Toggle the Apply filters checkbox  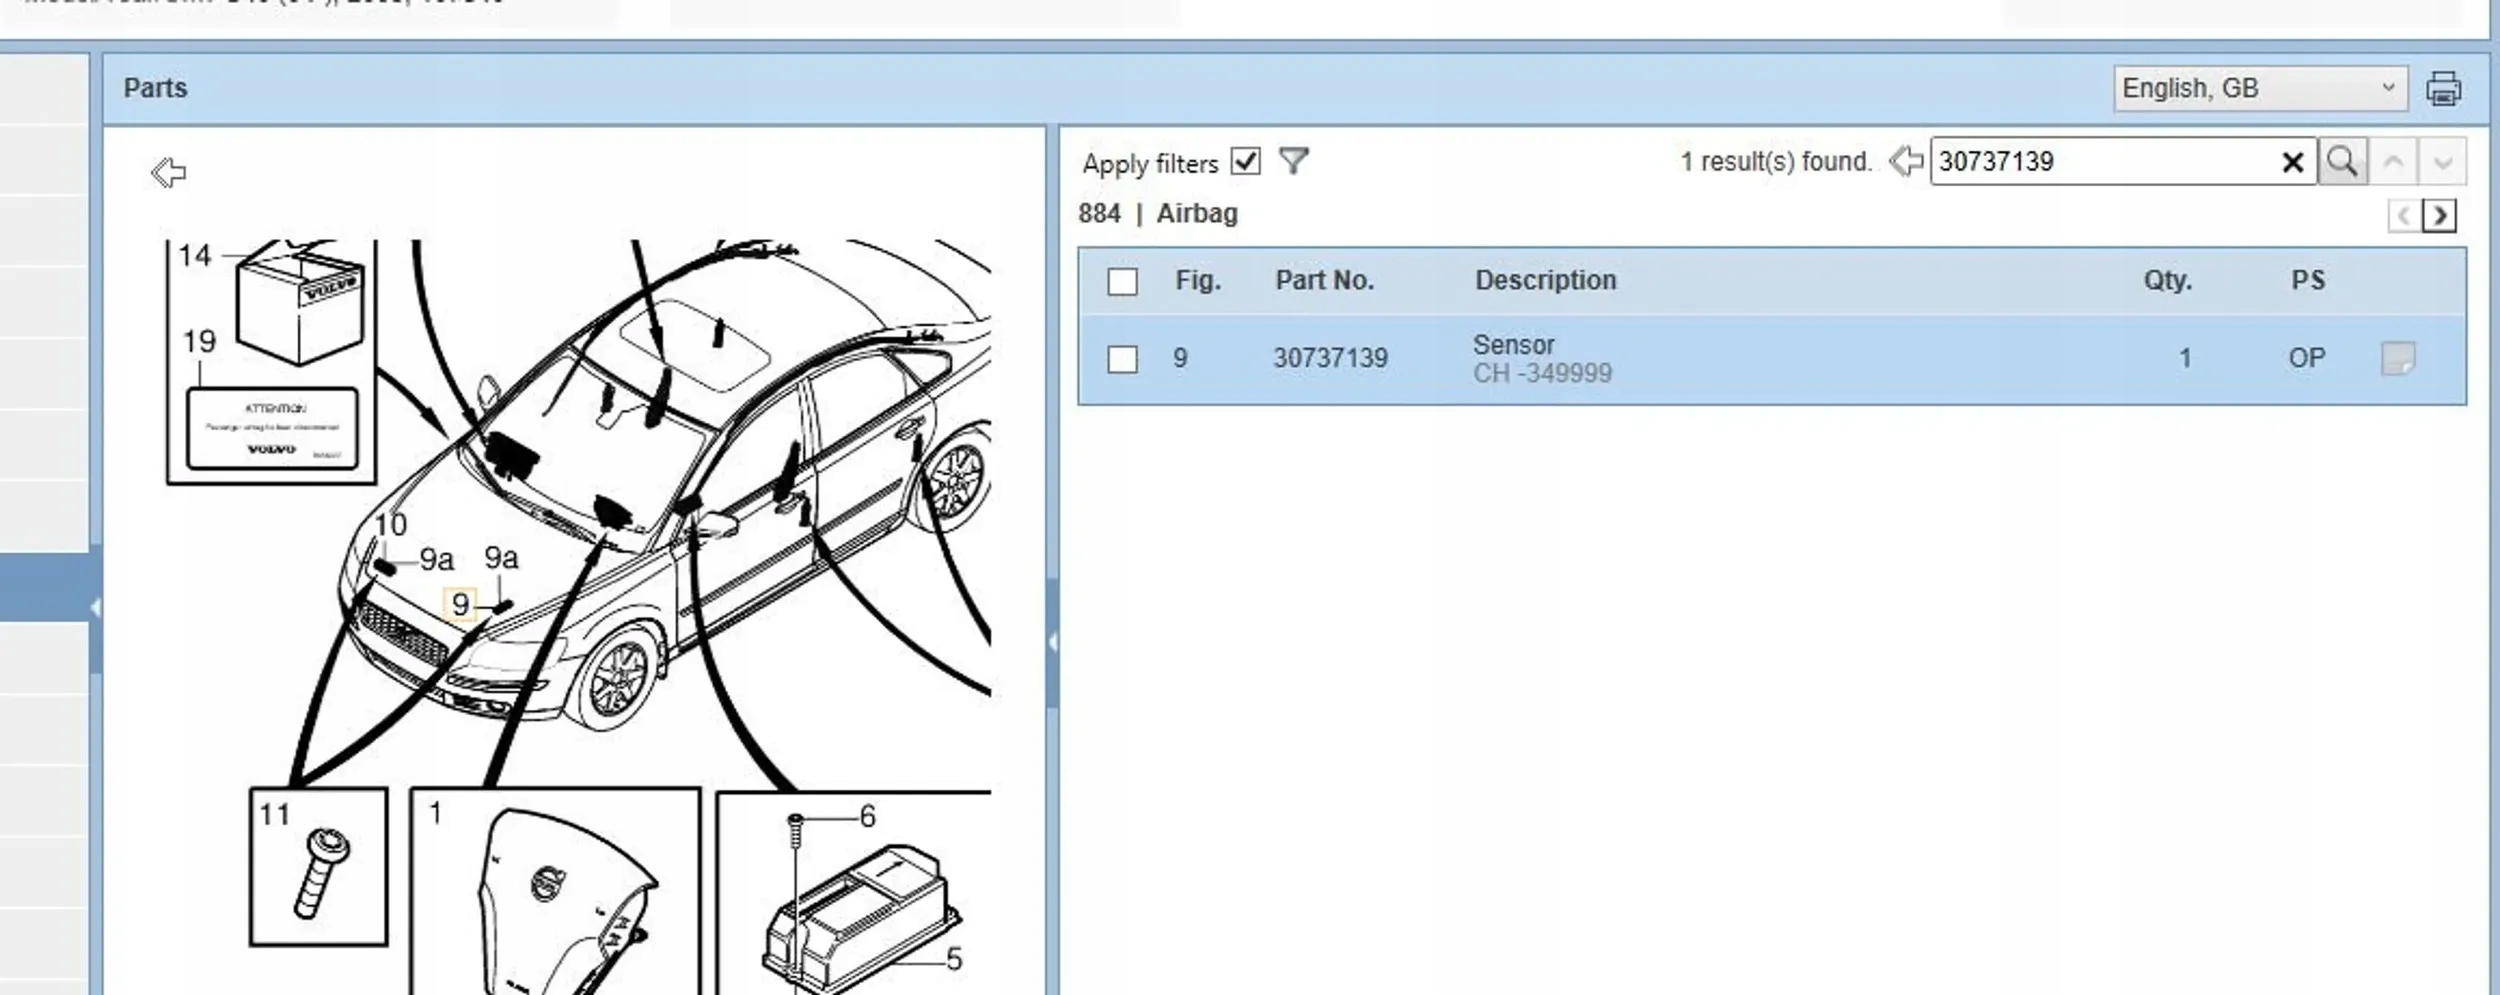pos(1246,161)
